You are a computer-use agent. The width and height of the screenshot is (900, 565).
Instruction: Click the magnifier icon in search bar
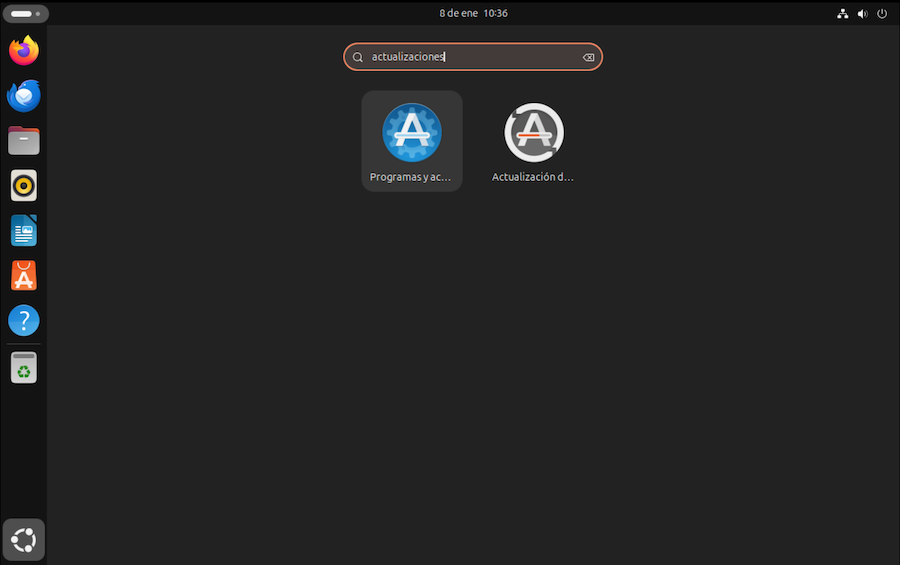click(x=358, y=57)
